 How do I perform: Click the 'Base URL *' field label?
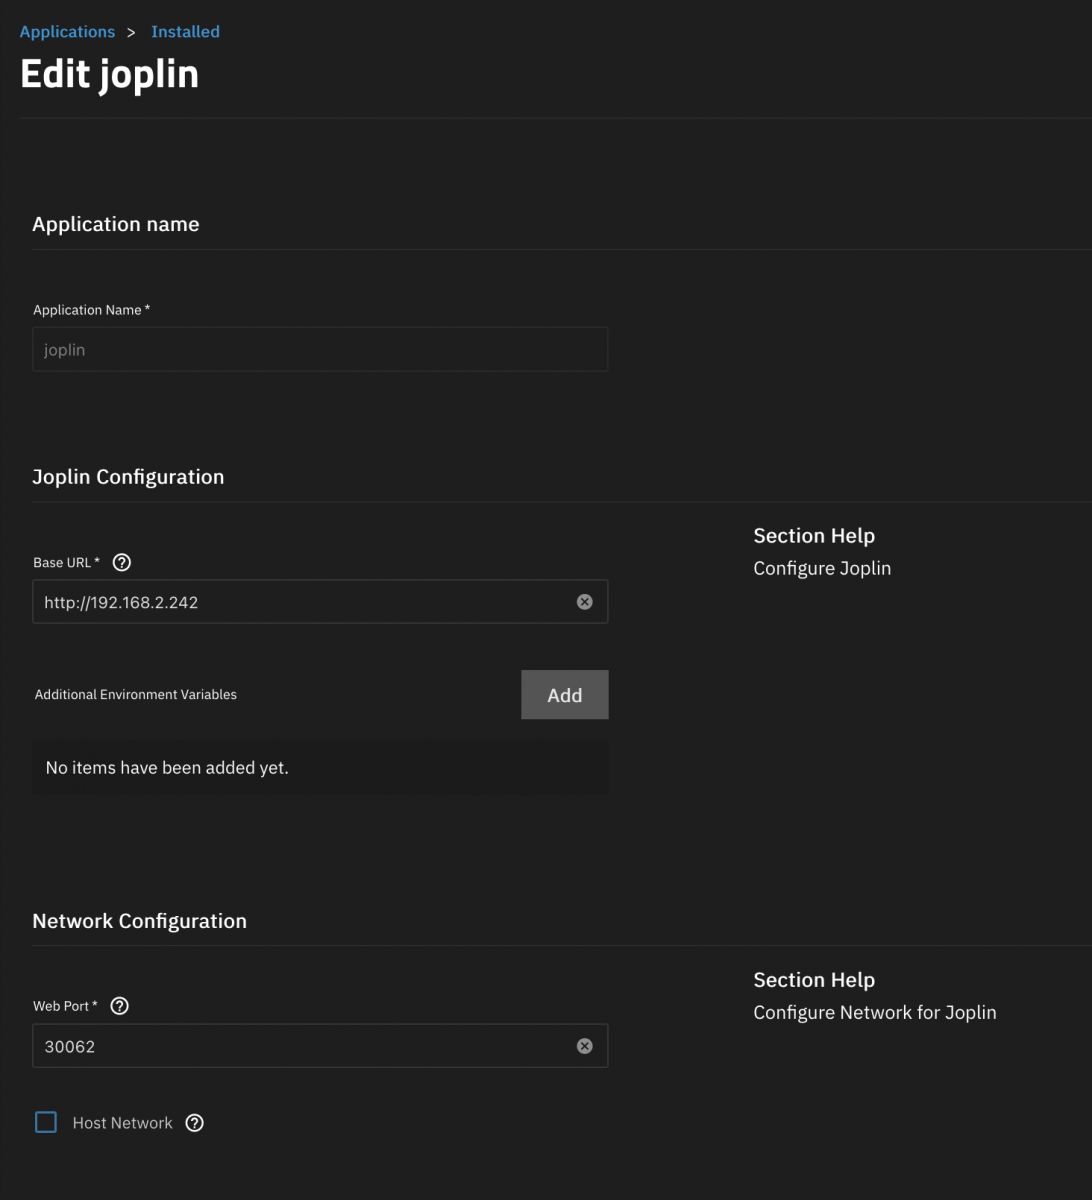tap(67, 562)
